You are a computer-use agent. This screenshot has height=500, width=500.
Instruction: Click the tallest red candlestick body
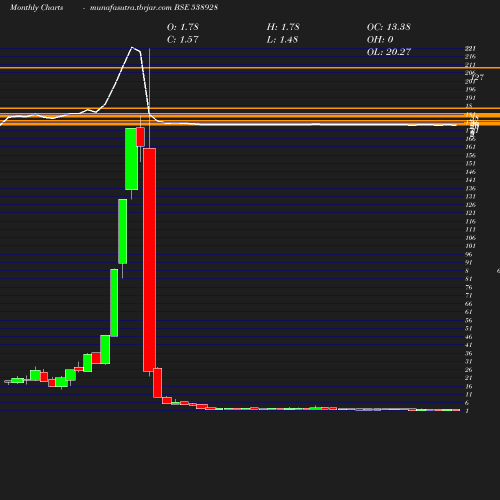tap(149, 260)
